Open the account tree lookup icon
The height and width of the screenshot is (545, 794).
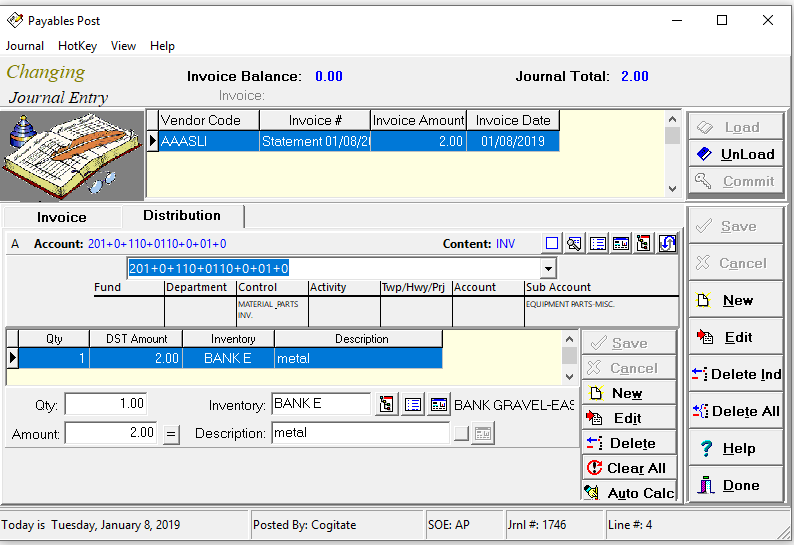[644, 244]
